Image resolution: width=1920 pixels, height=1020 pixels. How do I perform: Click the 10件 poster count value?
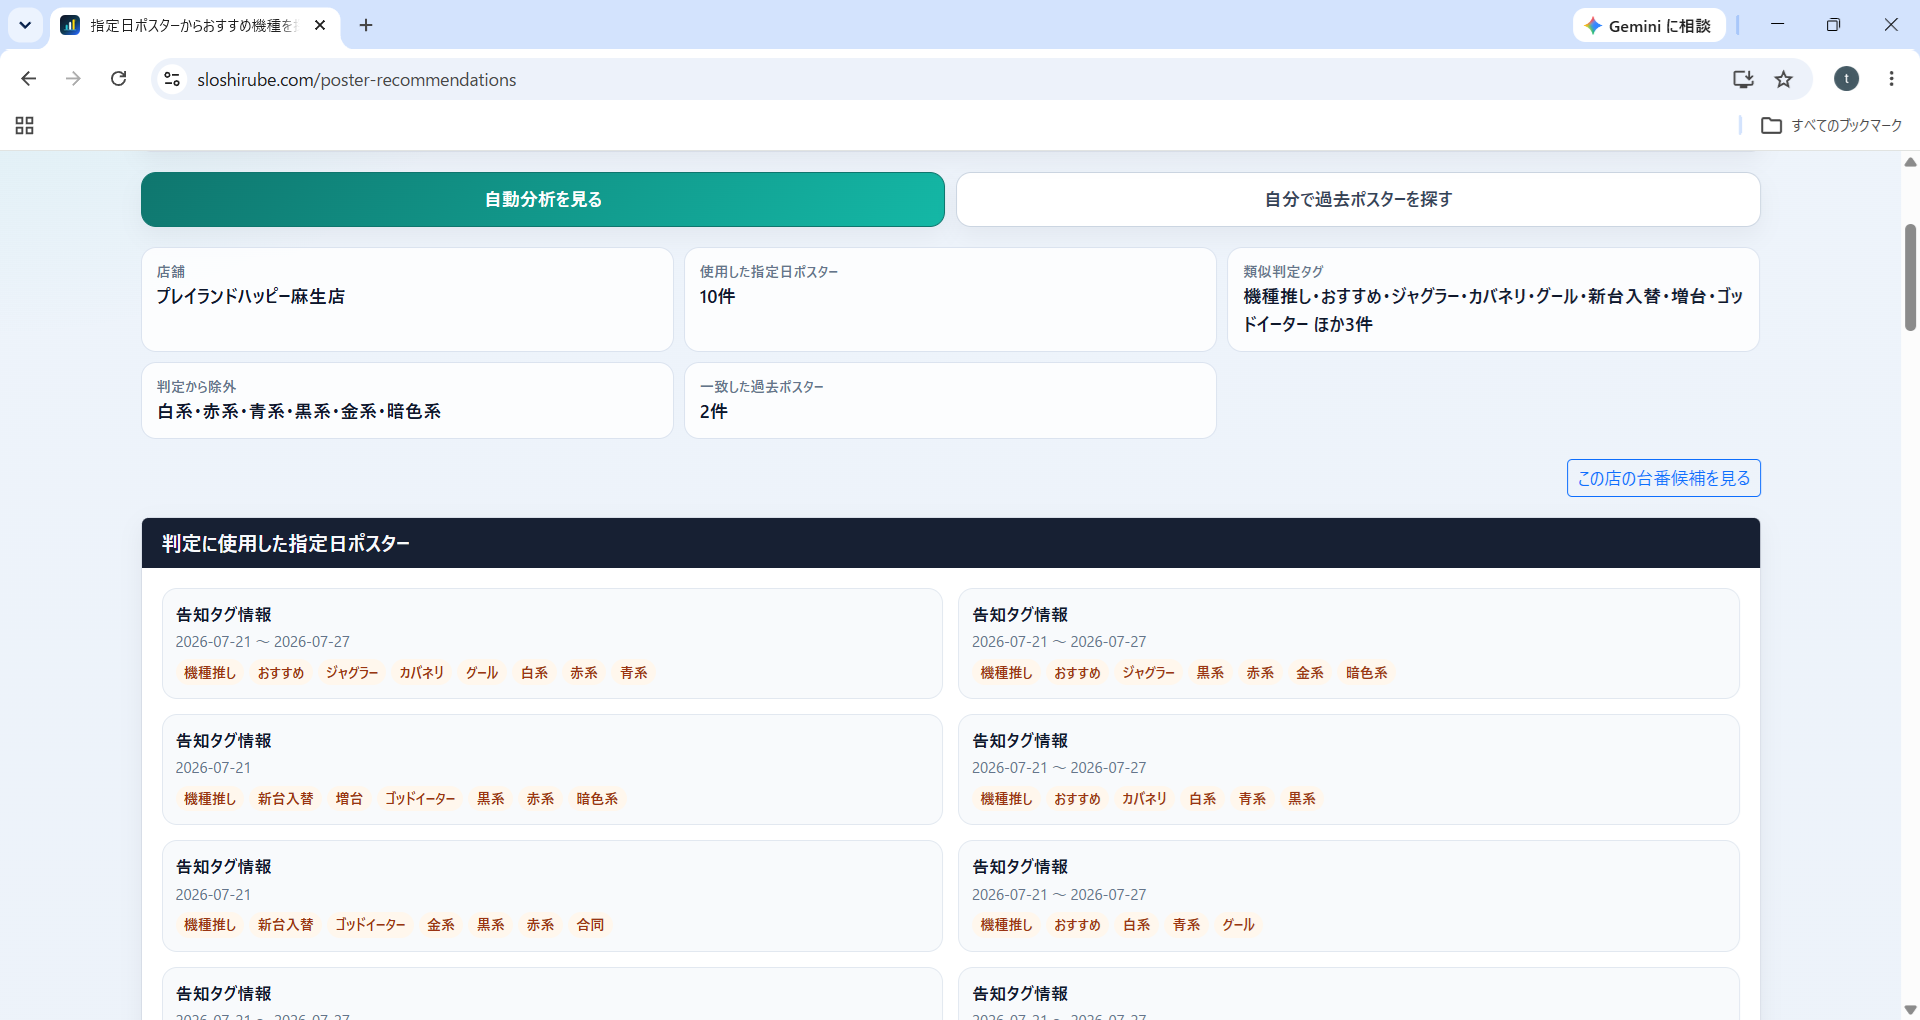coord(717,296)
